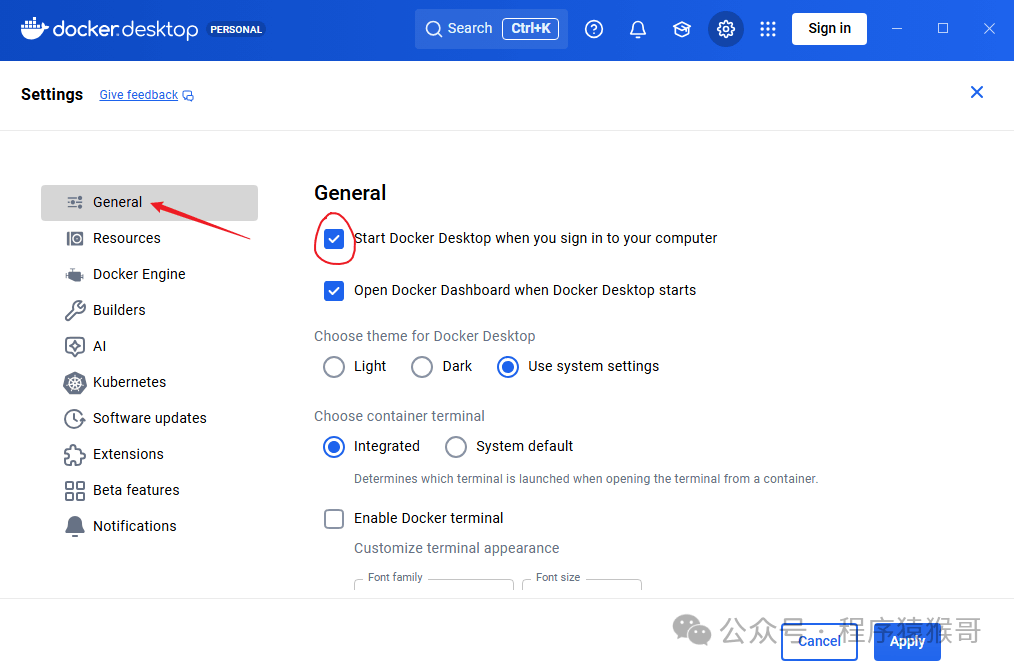Select the Light theme option
Viewport: 1014px width, 672px height.
pyautogui.click(x=334, y=367)
